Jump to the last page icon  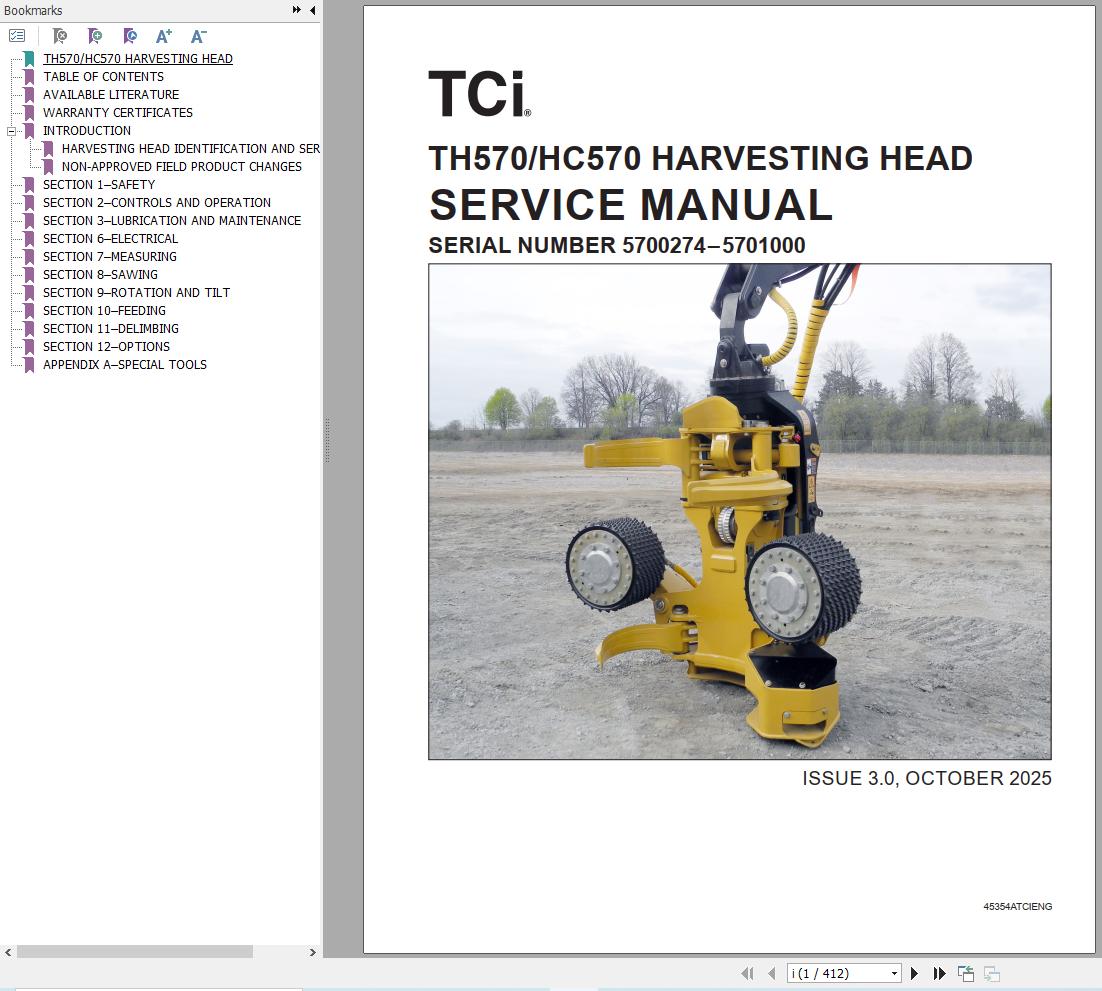[940, 972]
